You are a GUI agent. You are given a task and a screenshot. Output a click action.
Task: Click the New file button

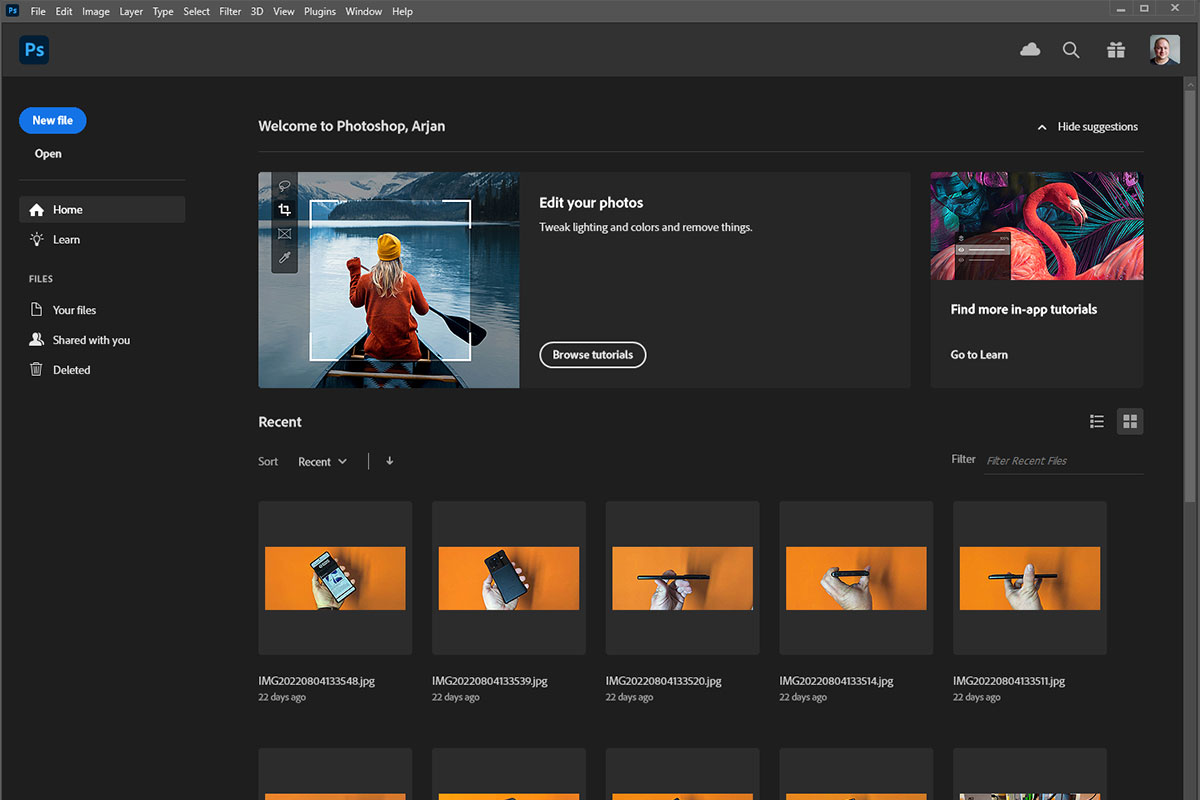53,120
